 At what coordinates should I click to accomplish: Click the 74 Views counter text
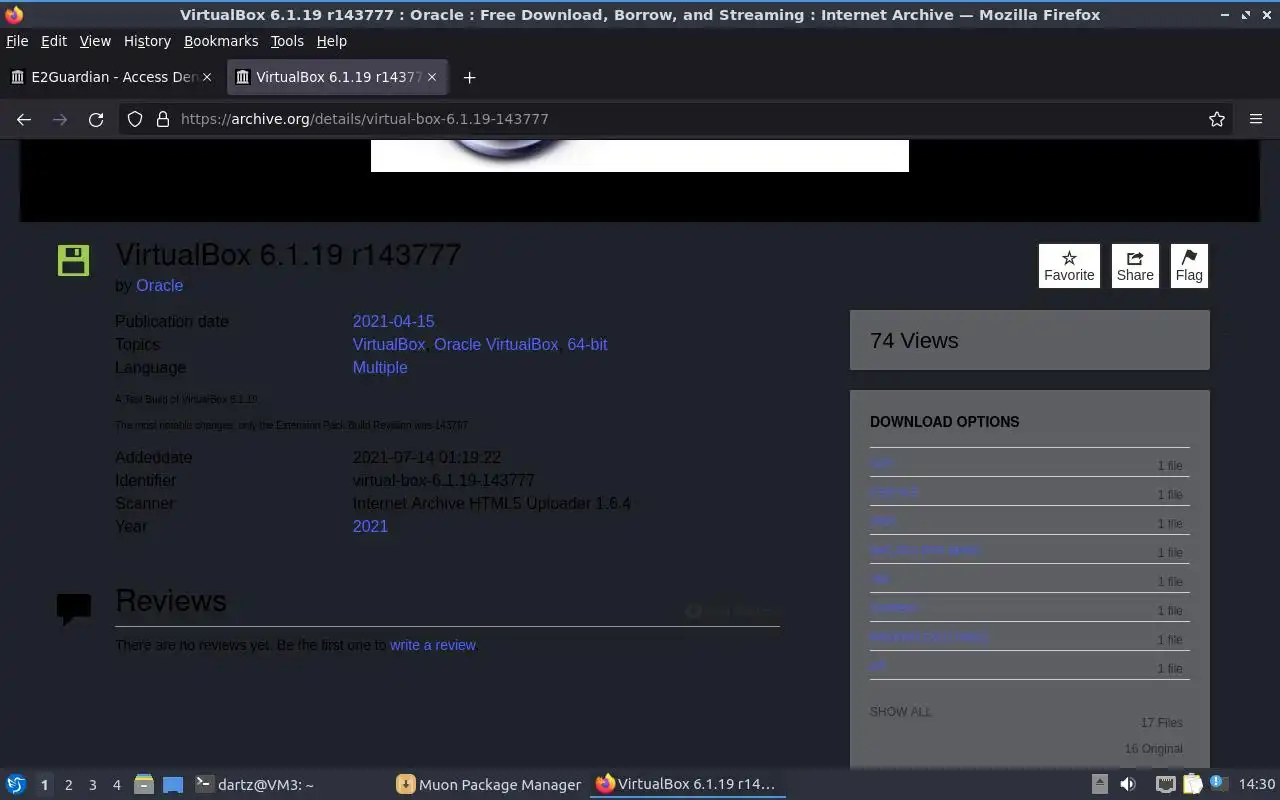[x=914, y=340]
